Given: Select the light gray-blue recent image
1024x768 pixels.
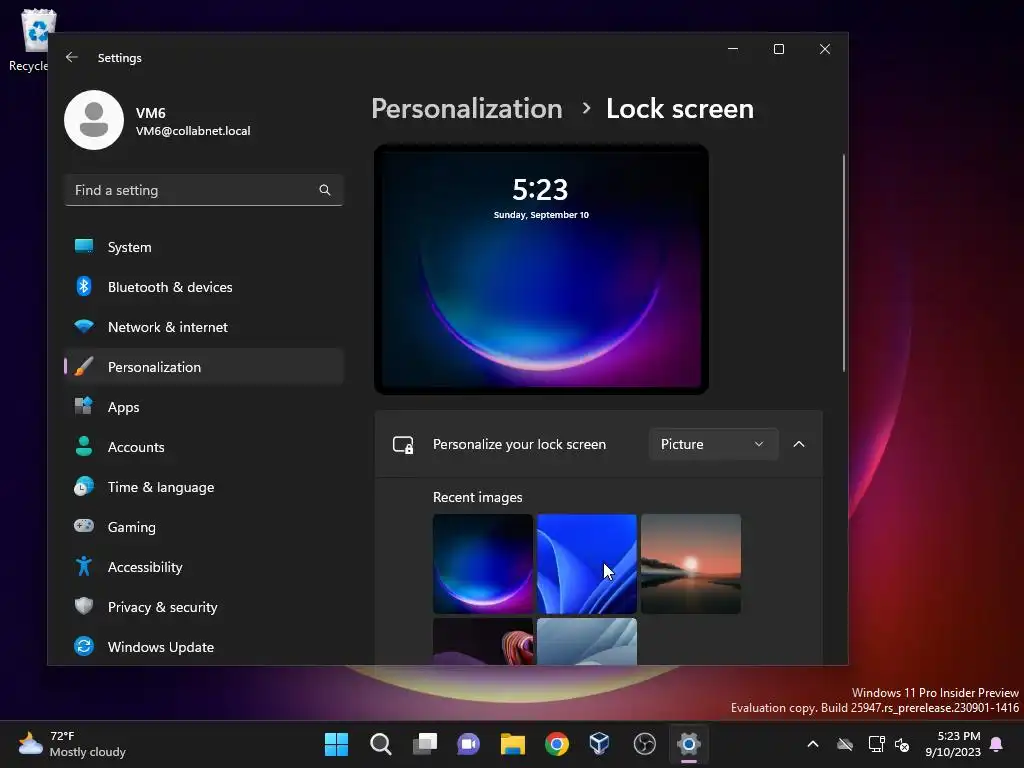Looking at the screenshot, I should coord(586,641).
